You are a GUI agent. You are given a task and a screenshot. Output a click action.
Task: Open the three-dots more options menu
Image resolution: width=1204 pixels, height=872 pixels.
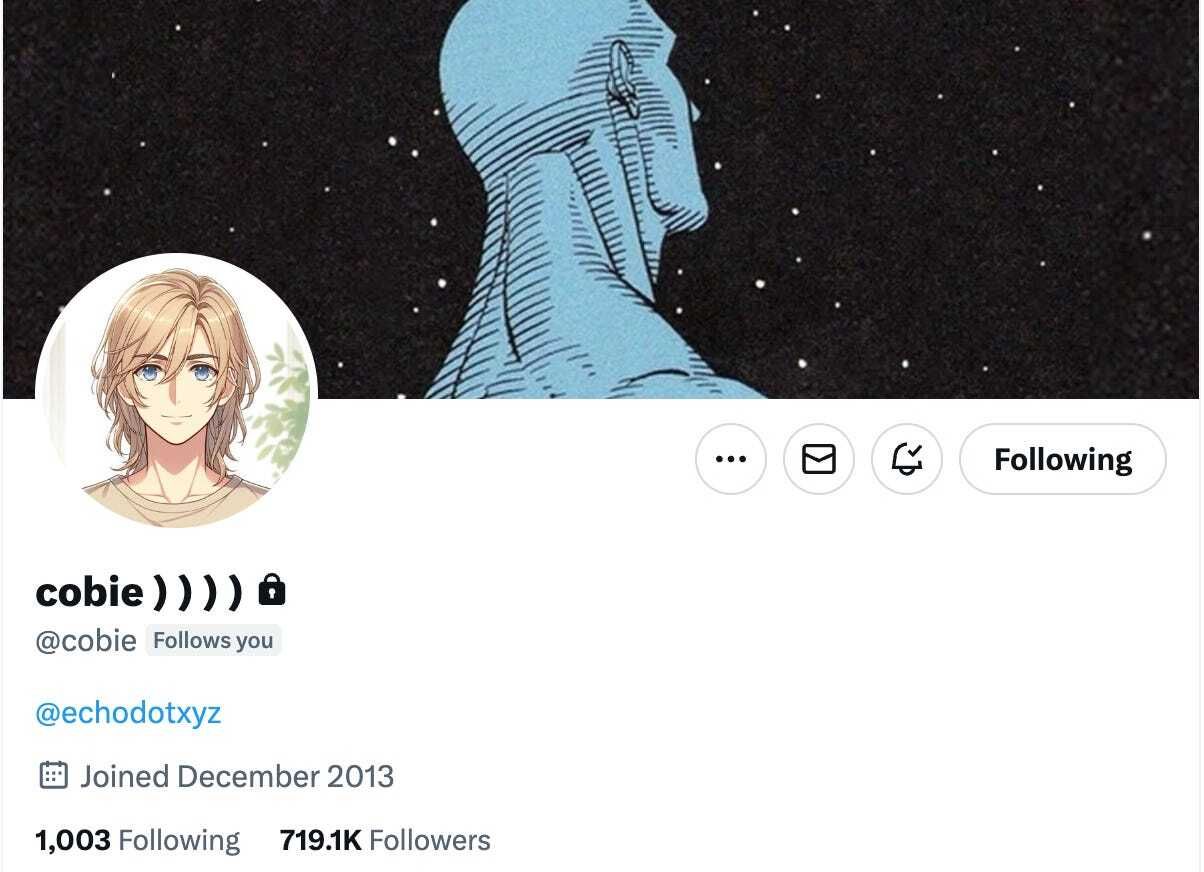pyautogui.click(x=731, y=459)
